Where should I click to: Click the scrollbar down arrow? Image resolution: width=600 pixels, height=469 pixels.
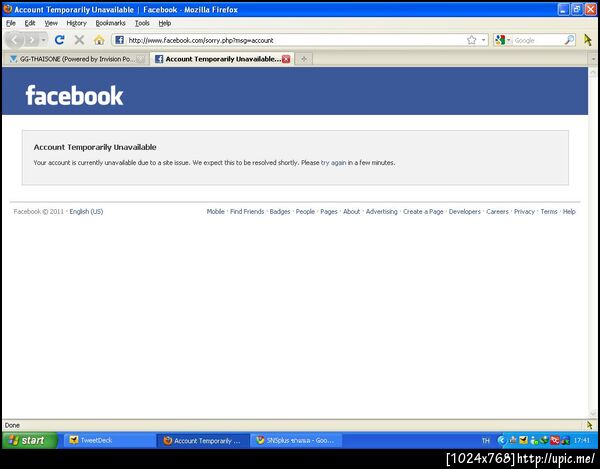coord(593,414)
